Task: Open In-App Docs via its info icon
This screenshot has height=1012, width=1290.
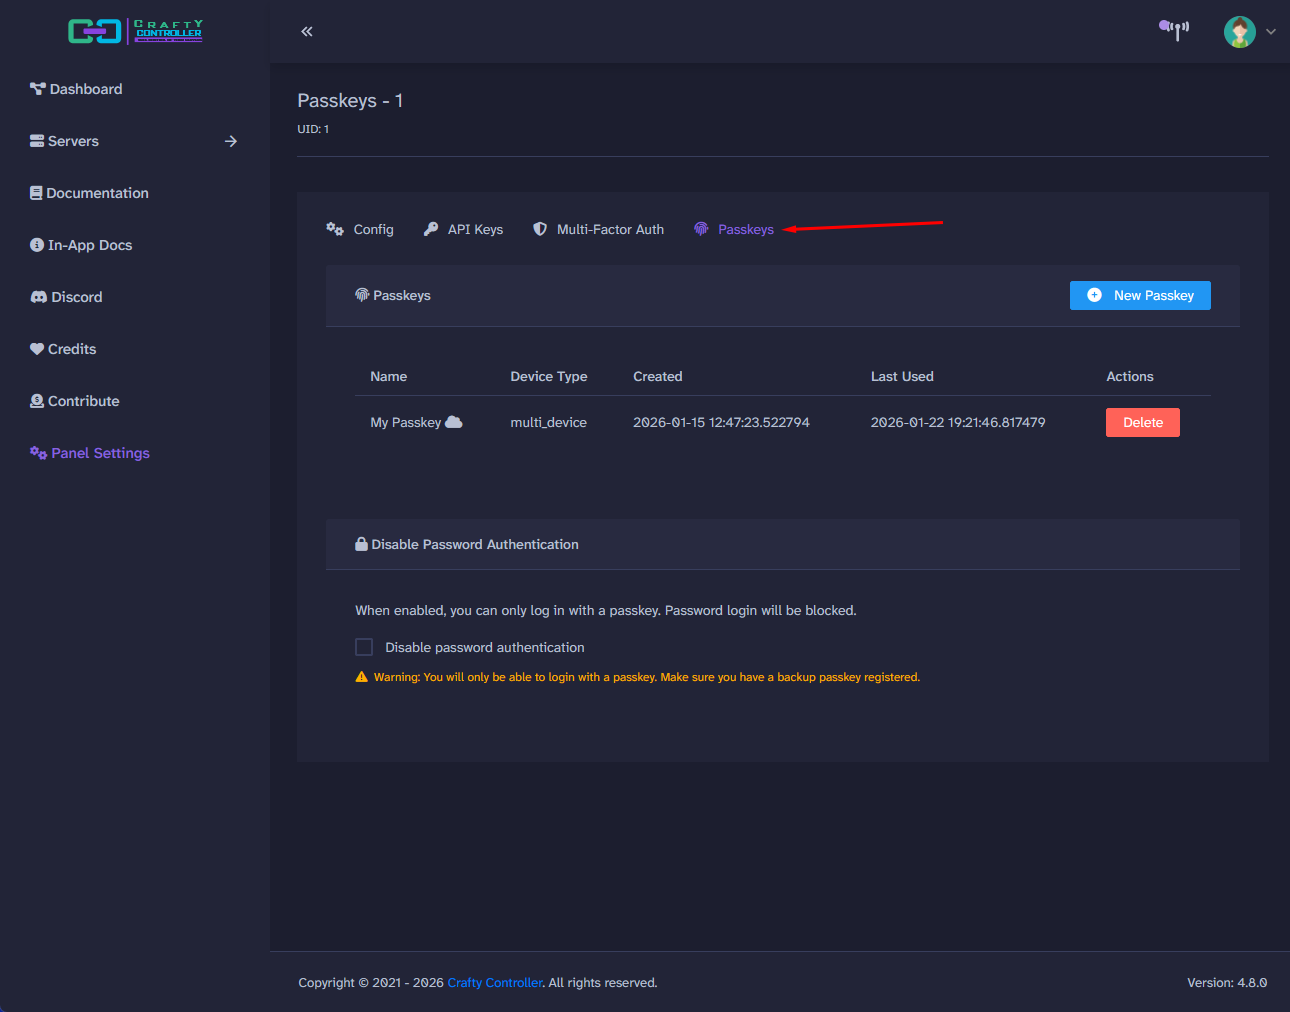Action: coord(37,244)
